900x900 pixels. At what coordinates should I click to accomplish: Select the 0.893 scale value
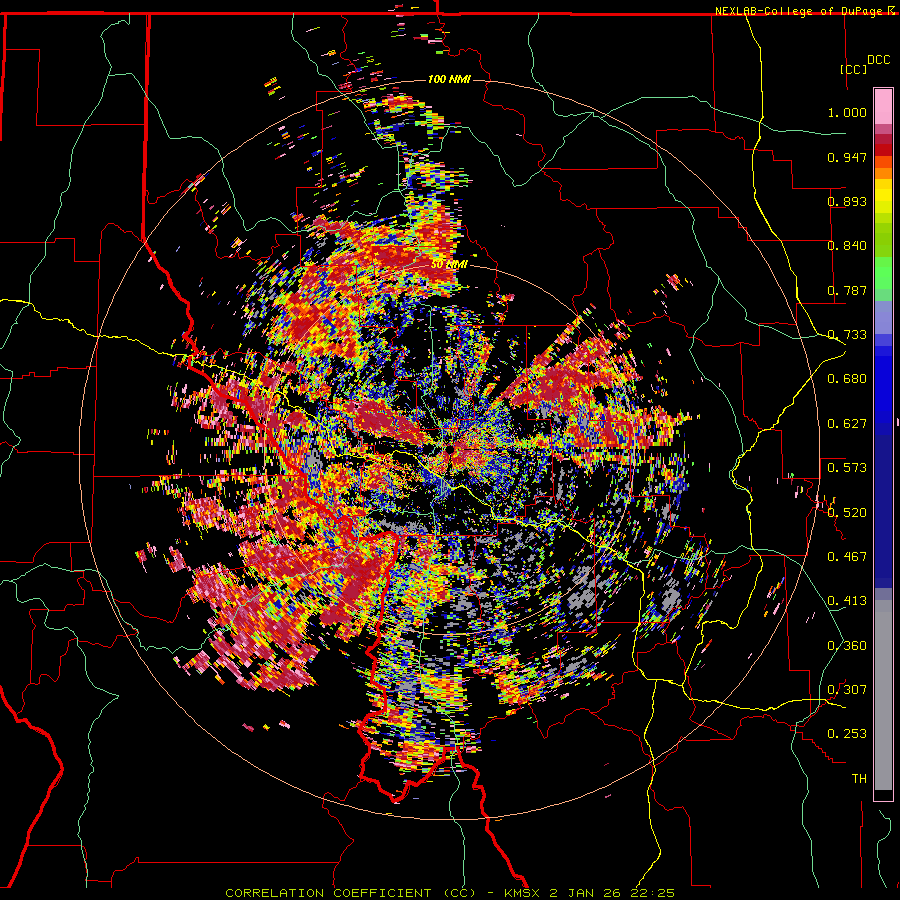[847, 201]
